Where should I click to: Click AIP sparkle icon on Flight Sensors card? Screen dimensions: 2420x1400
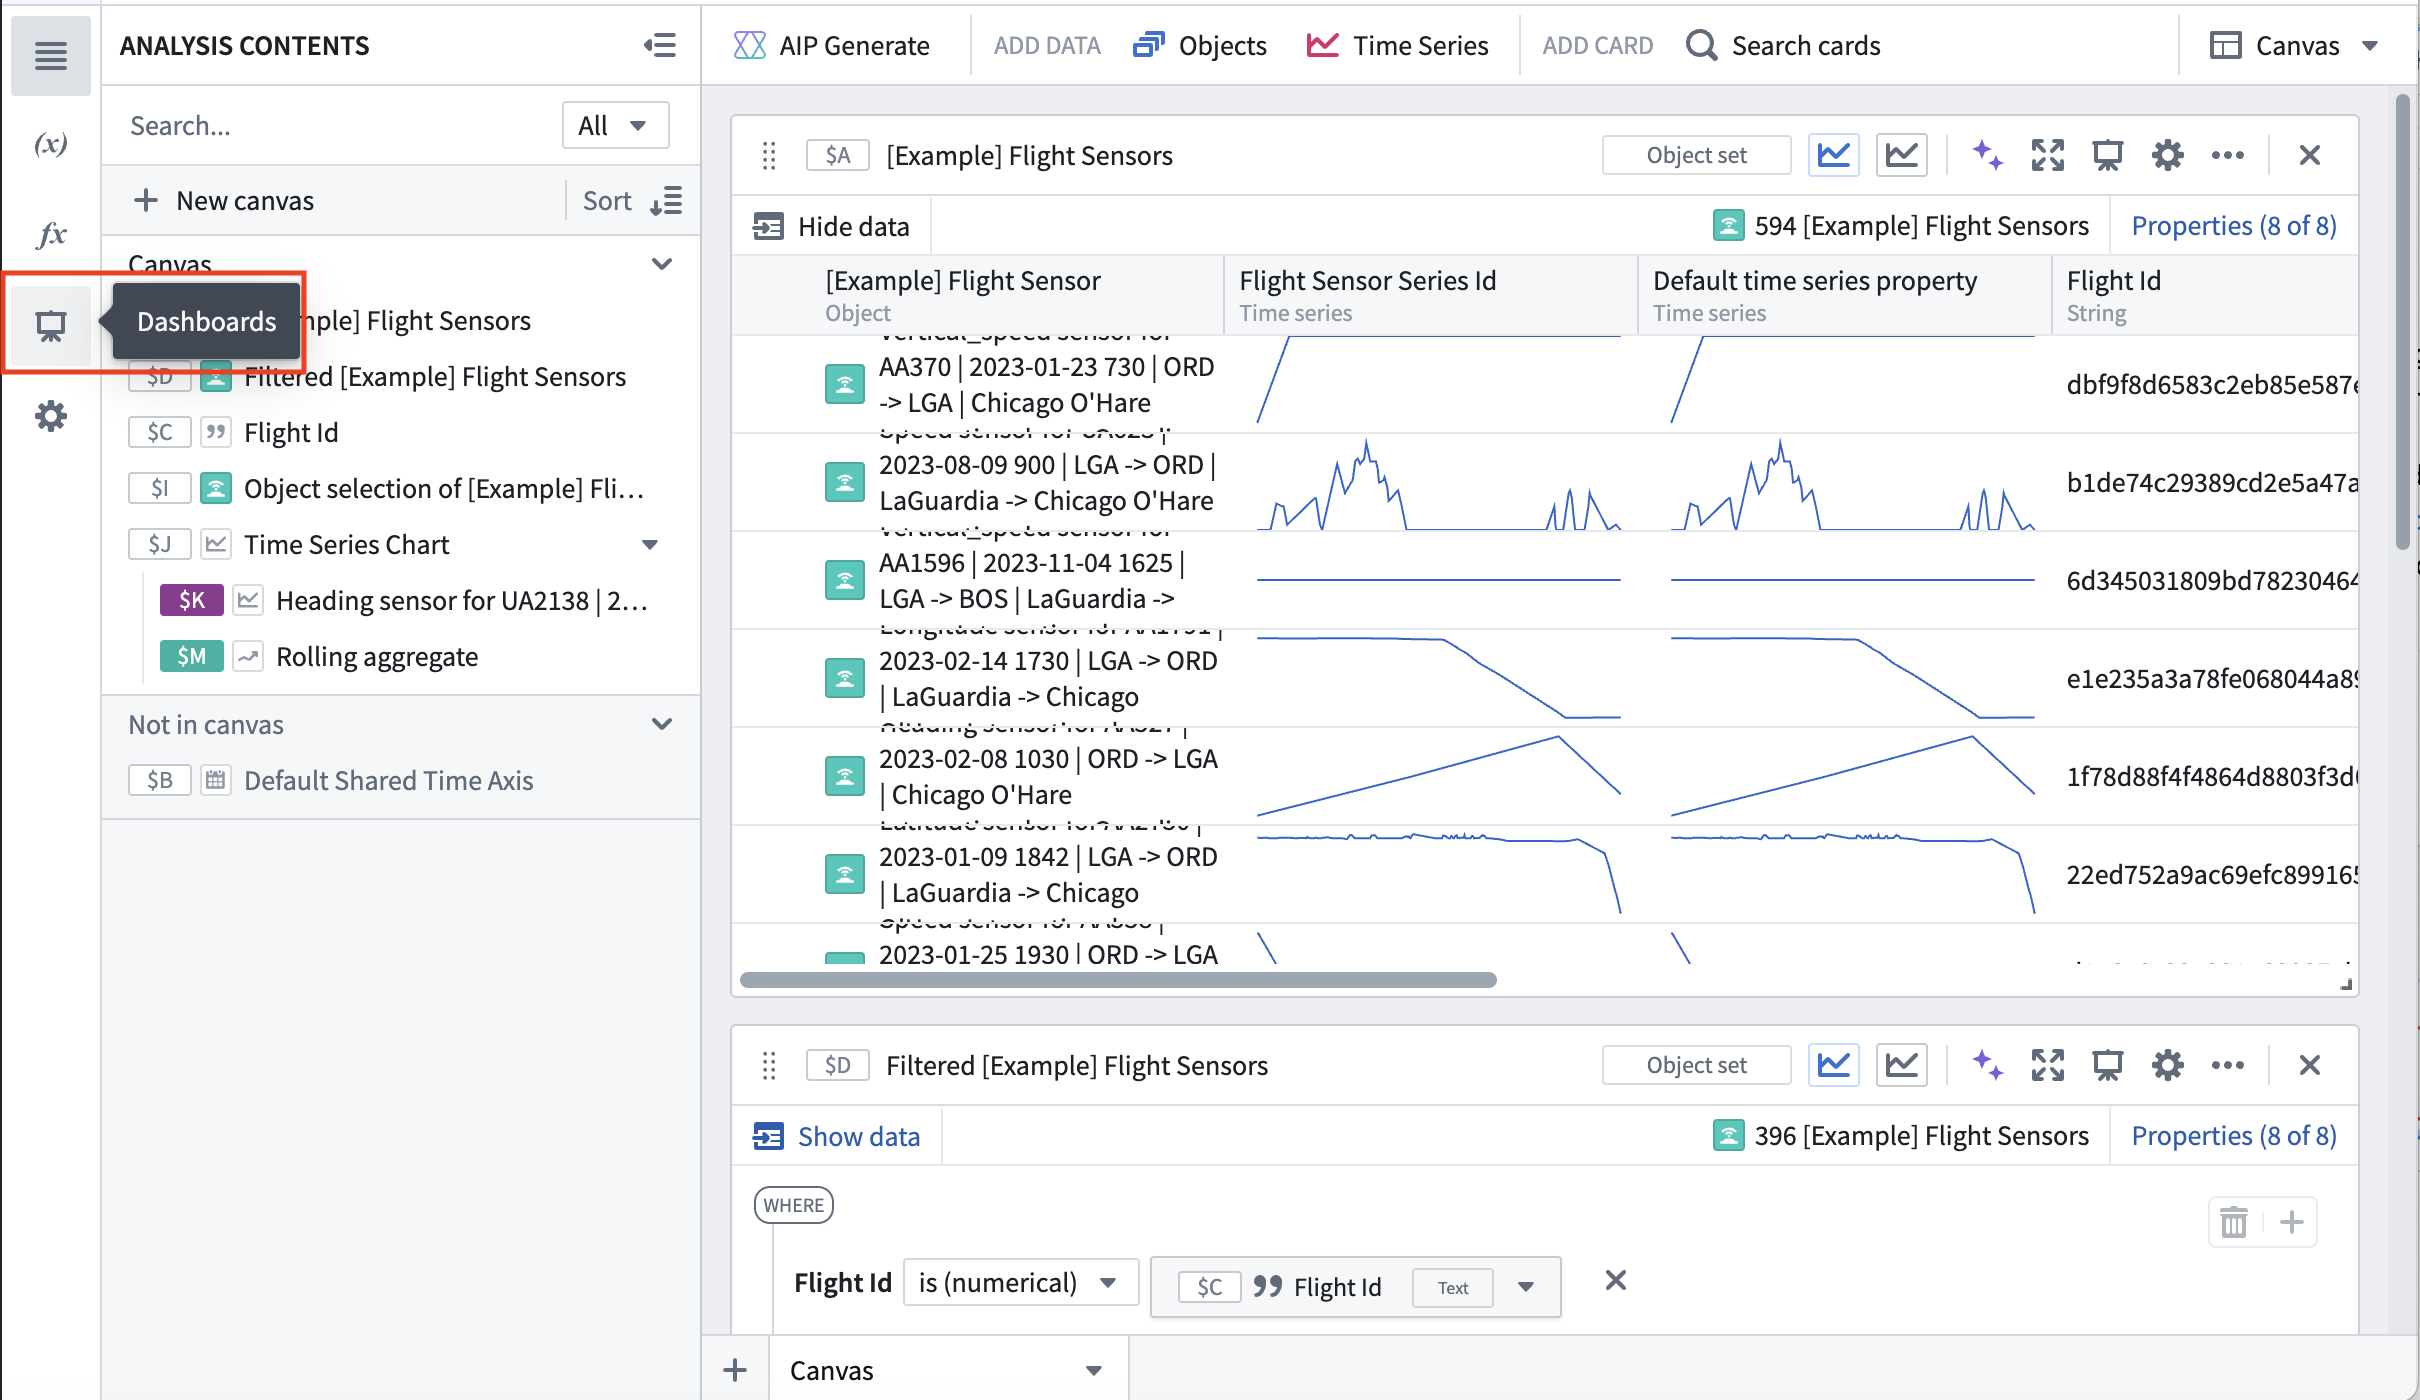(x=1987, y=155)
